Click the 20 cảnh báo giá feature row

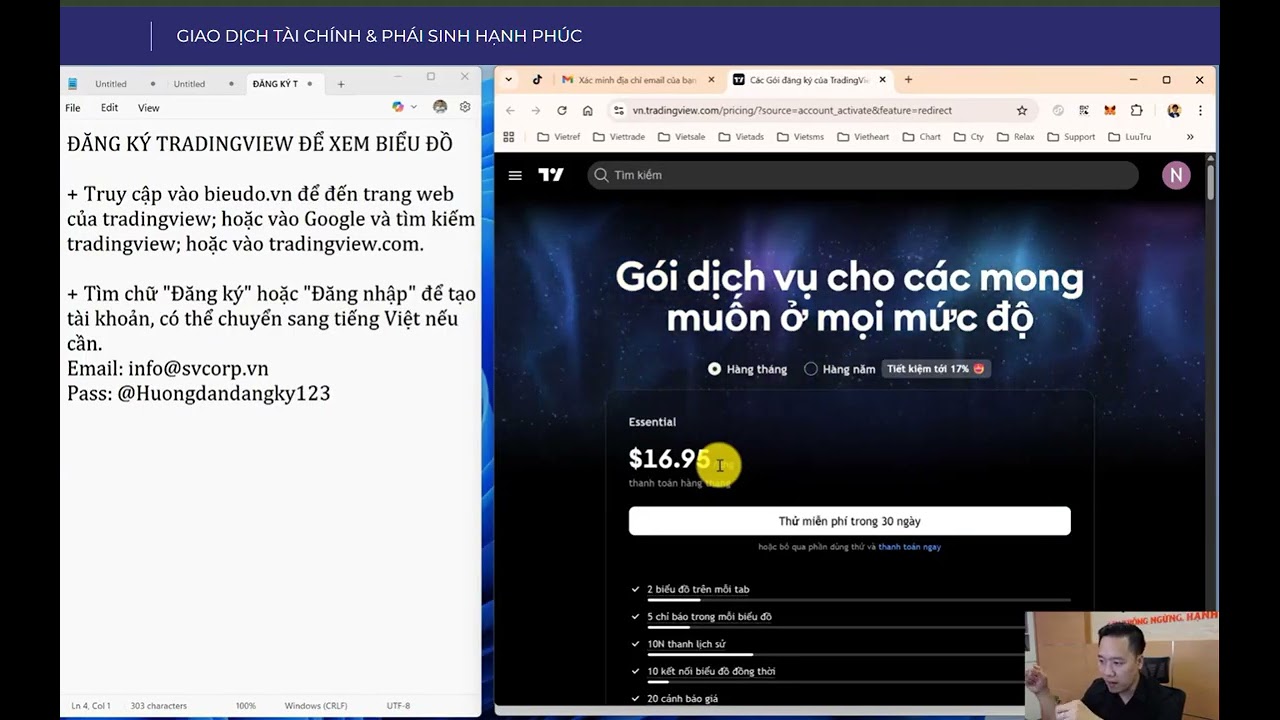tap(682, 698)
